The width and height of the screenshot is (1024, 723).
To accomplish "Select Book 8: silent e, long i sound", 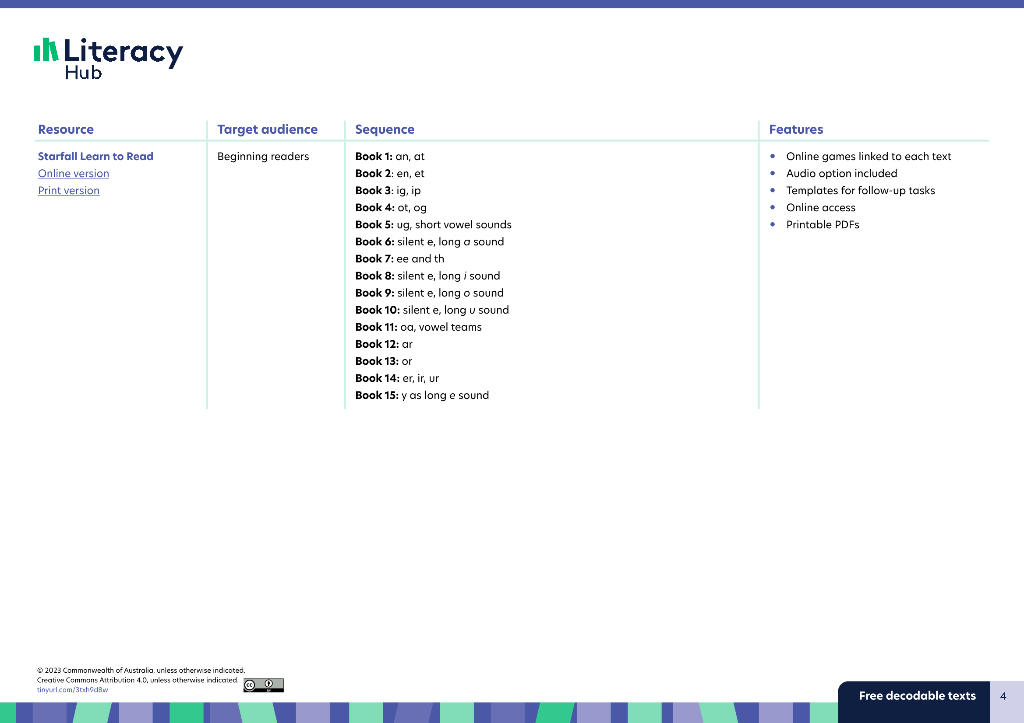I will (428, 276).
